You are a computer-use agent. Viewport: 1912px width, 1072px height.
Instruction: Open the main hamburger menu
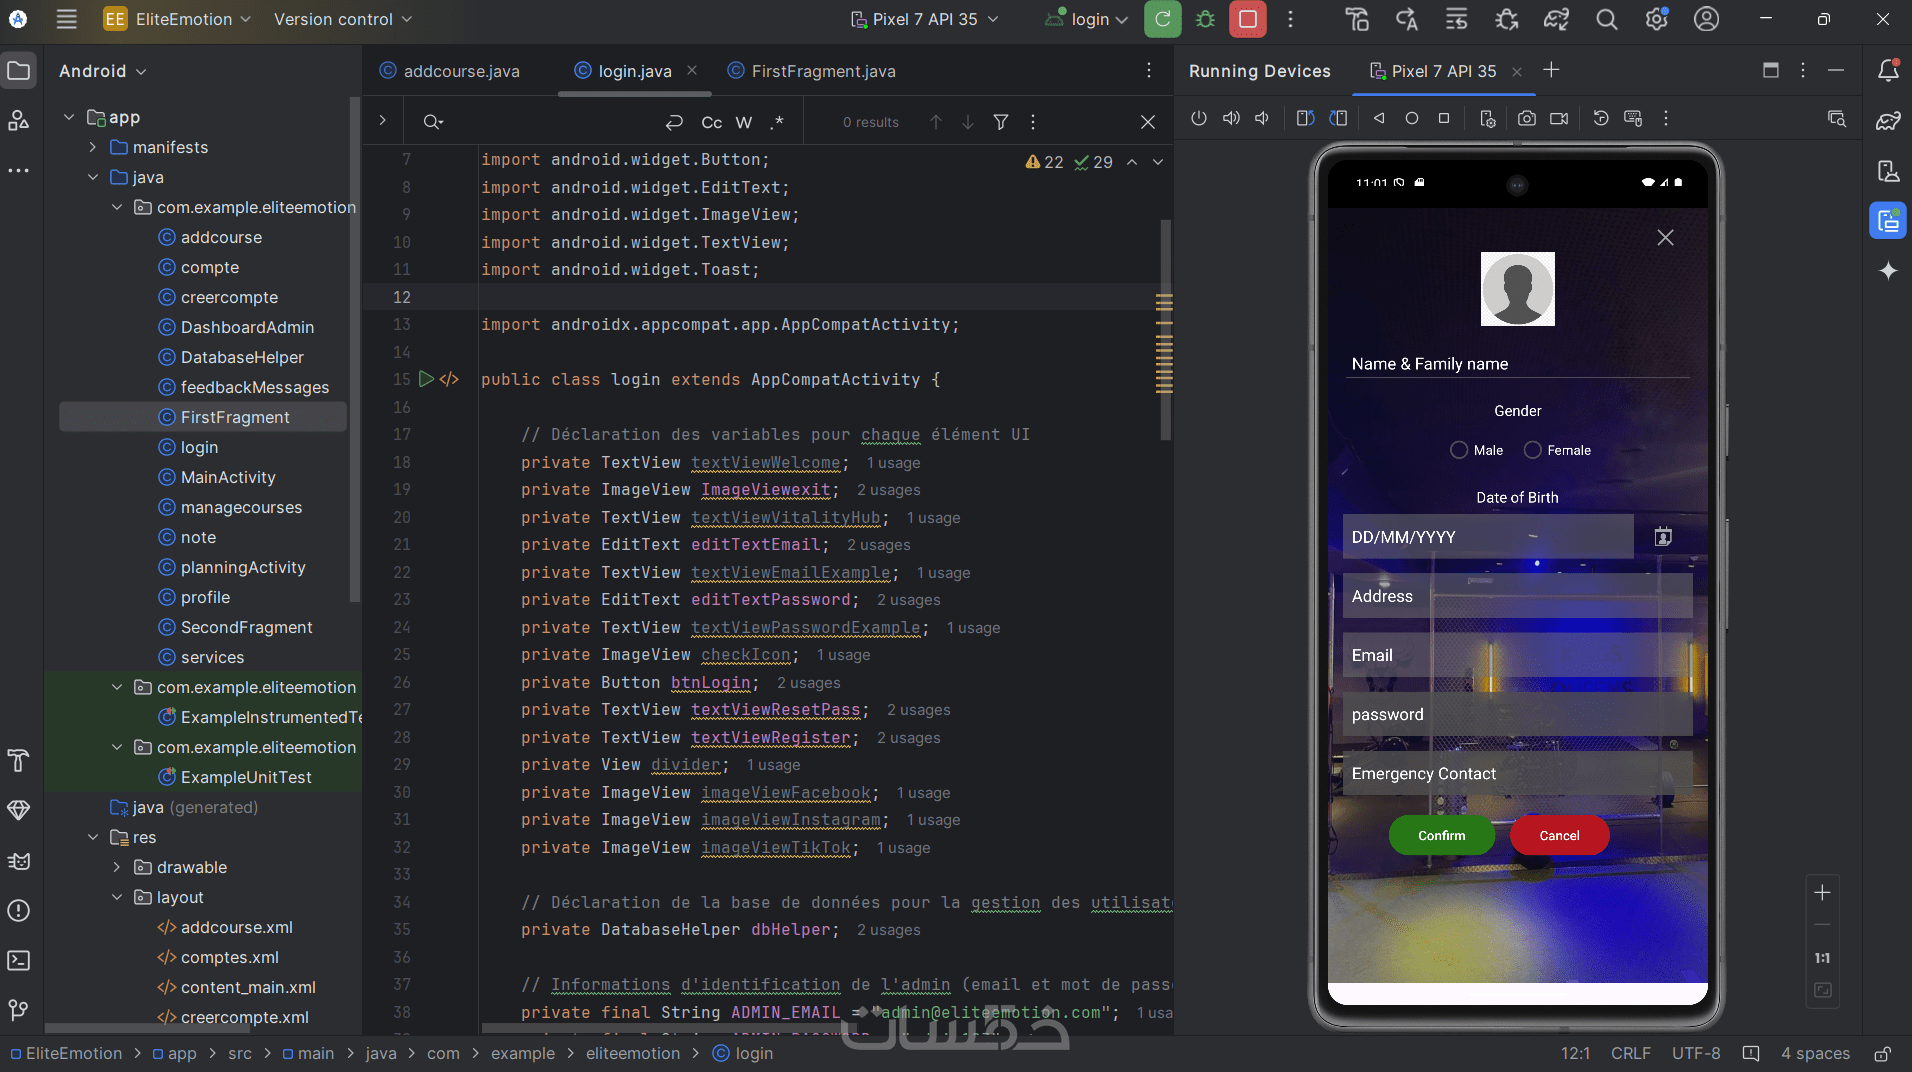(x=66, y=19)
